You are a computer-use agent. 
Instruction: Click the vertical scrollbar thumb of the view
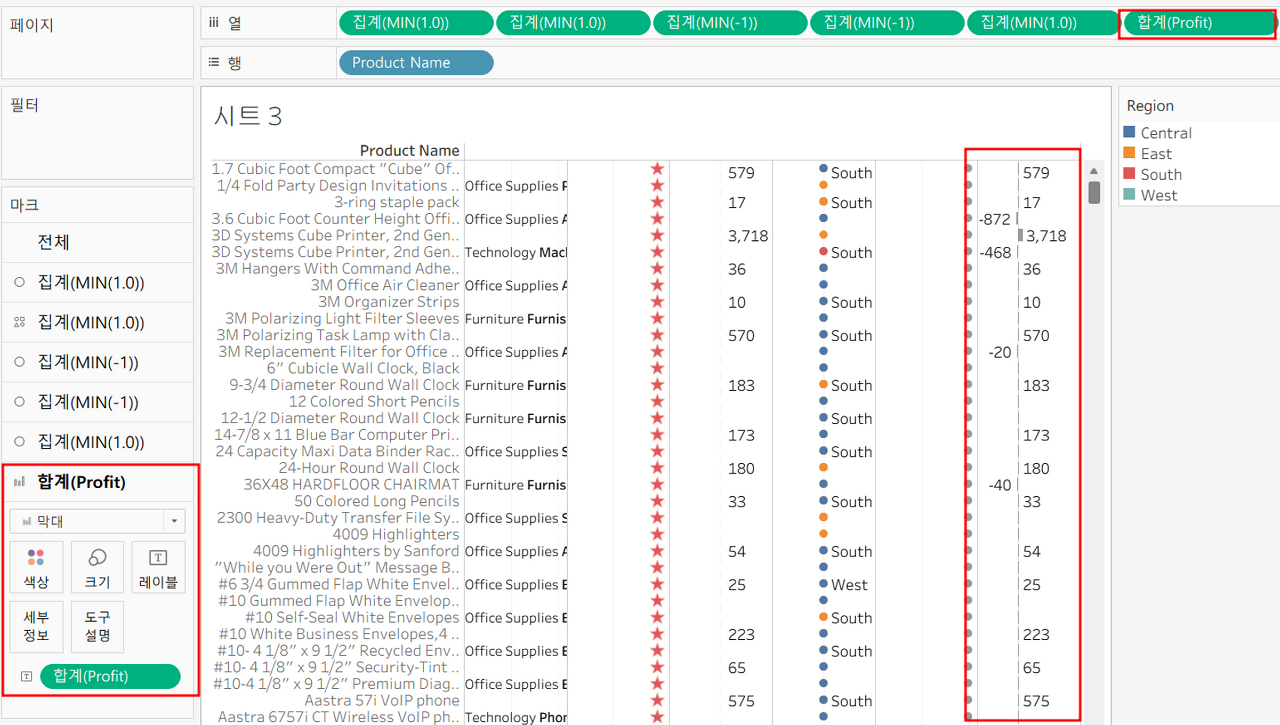tap(1093, 192)
